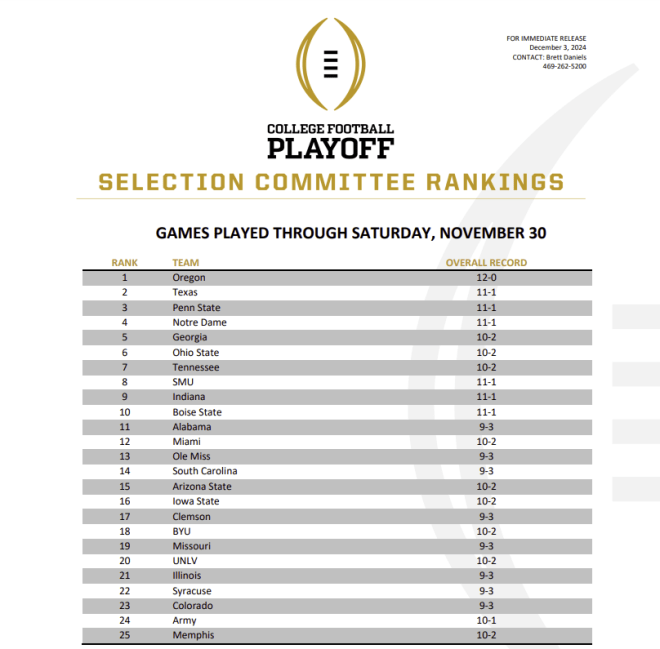Click the College Football Playoff football logo
Screen dimensions: 660x649
click(x=330, y=64)
